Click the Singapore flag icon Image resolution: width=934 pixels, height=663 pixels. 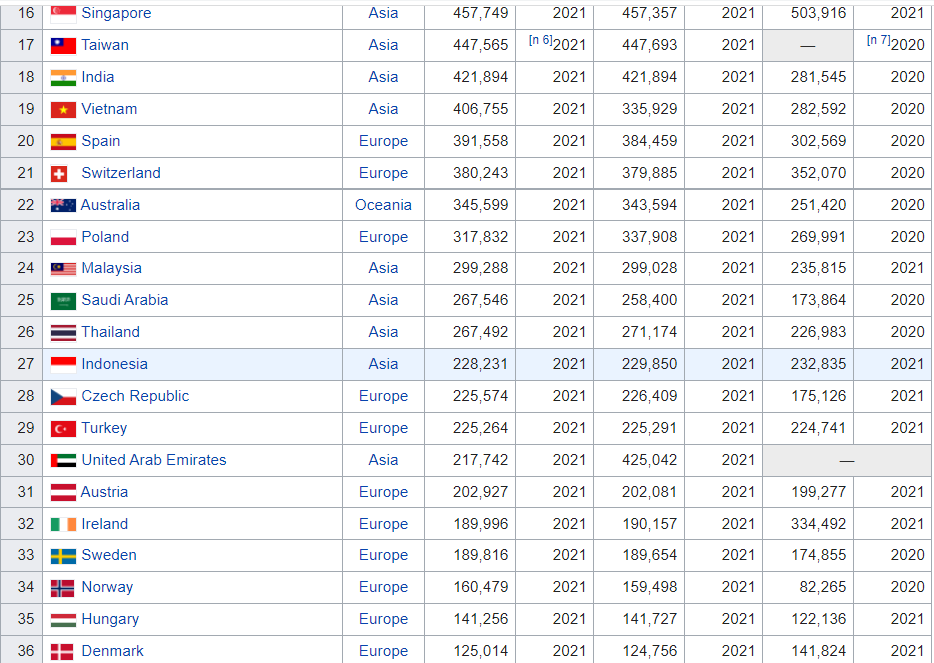(63, 13)
